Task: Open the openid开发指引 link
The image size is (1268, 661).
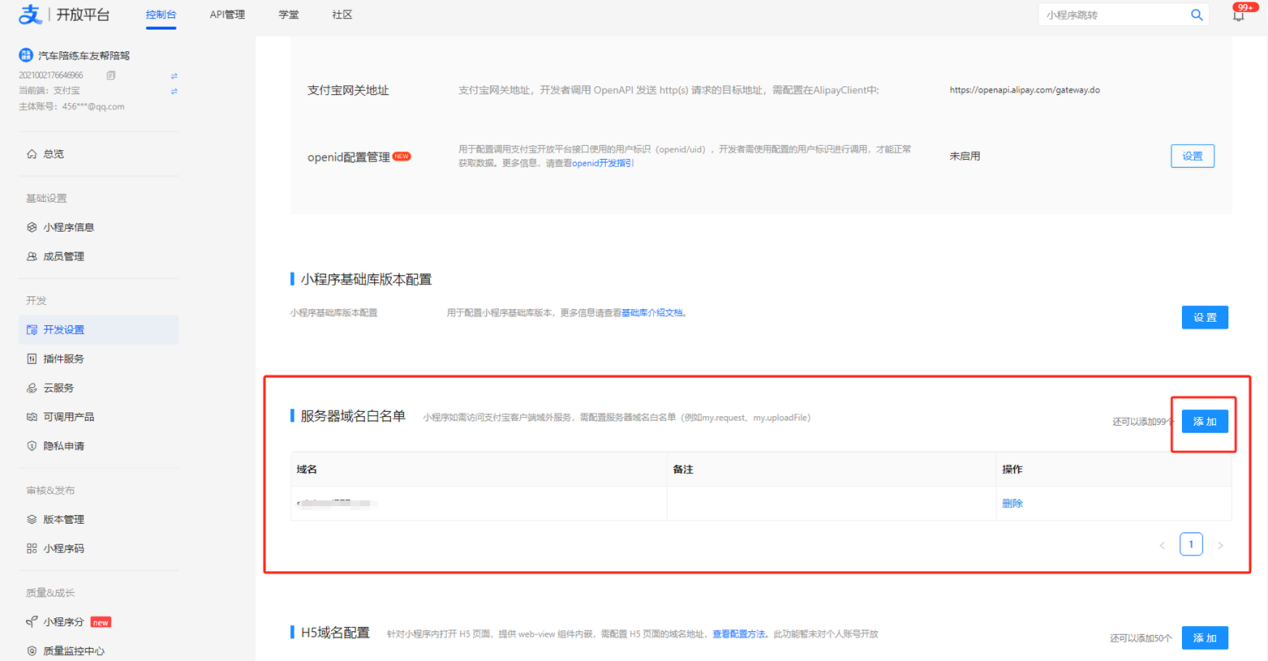Action: pos(602,163)
